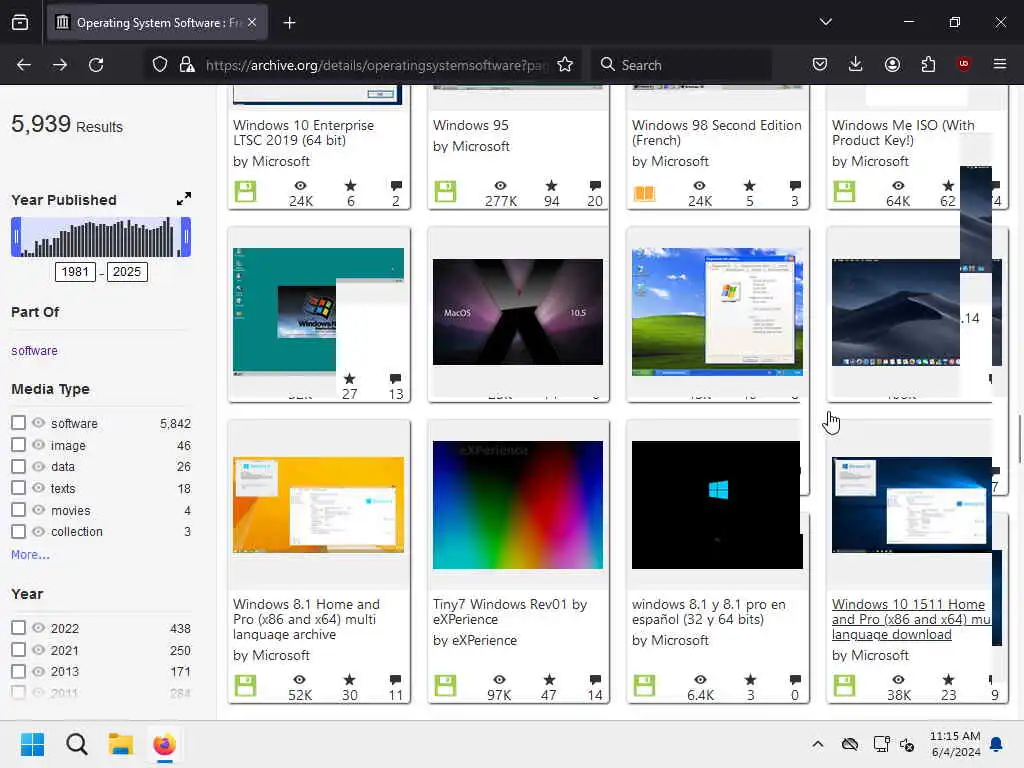Screen dimensions: 1024x768
Task: Click the Firefox Search box
Action: tap(682, 65)
